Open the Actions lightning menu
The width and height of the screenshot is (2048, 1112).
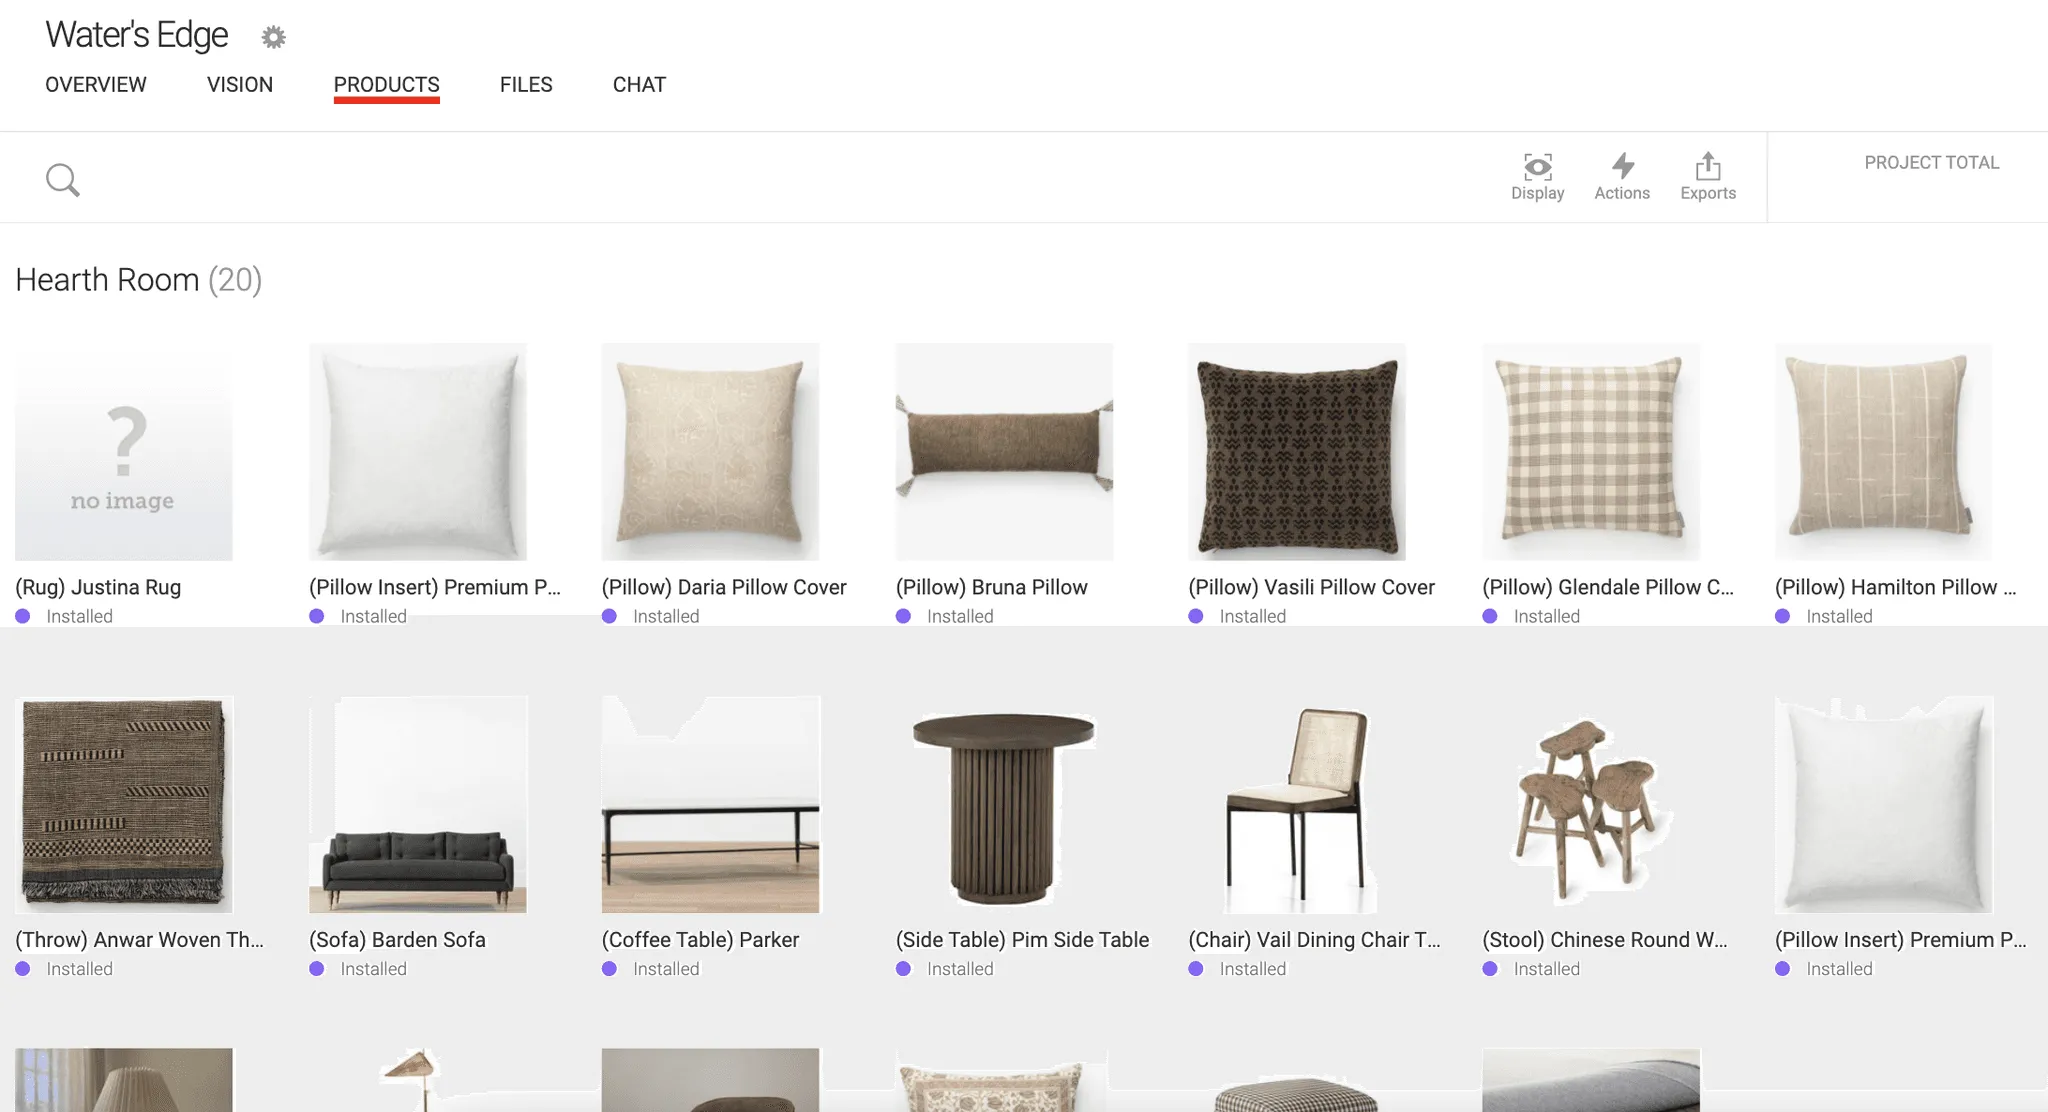coord(1622,177)
